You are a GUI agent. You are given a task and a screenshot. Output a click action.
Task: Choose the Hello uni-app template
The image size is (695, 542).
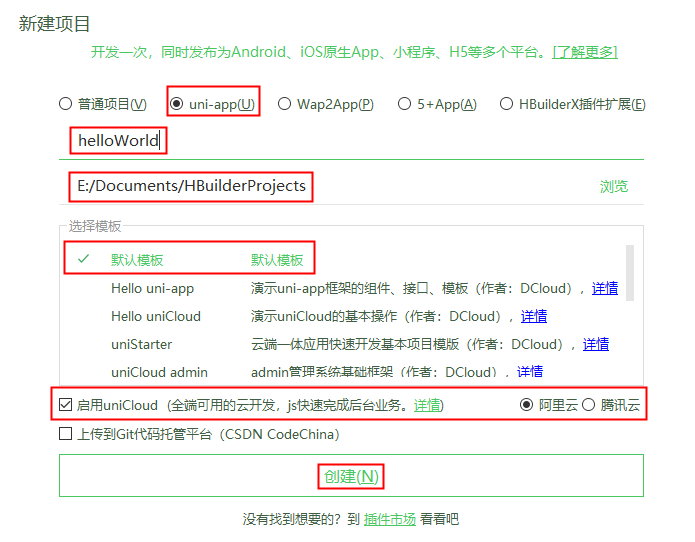[152, 288]
